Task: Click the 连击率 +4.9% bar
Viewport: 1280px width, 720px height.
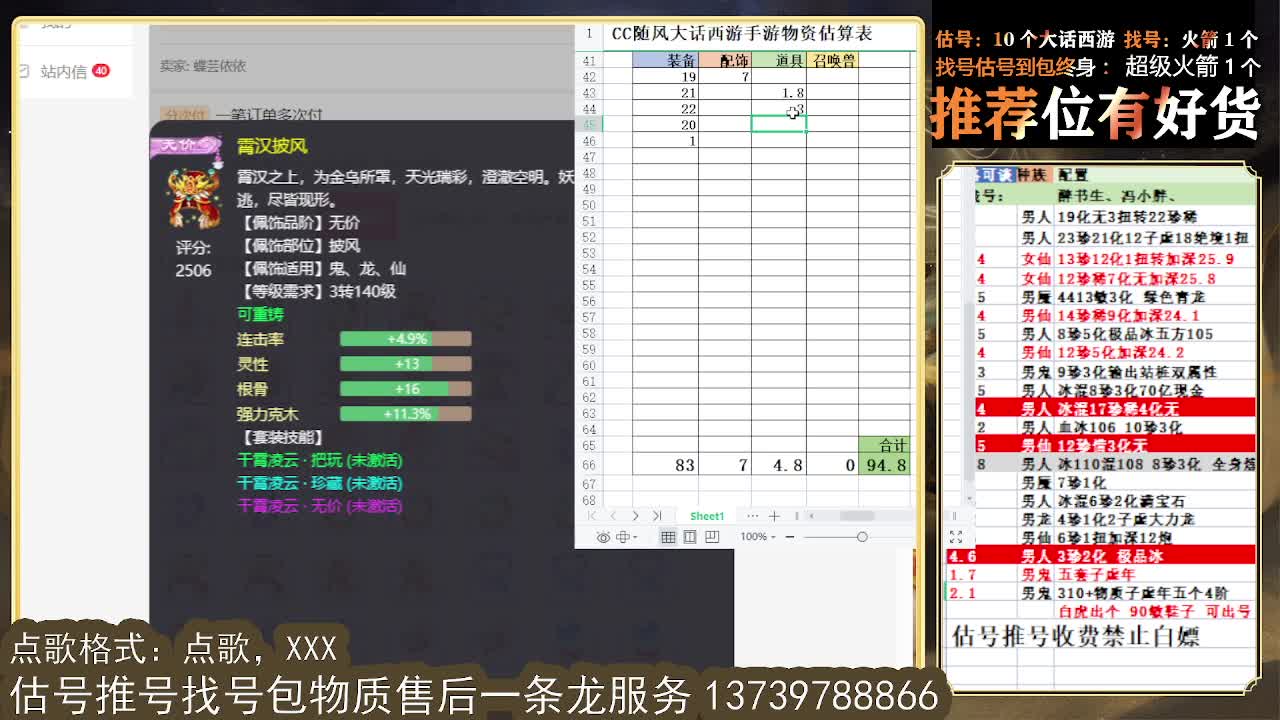Action: (x=405, y=339)
